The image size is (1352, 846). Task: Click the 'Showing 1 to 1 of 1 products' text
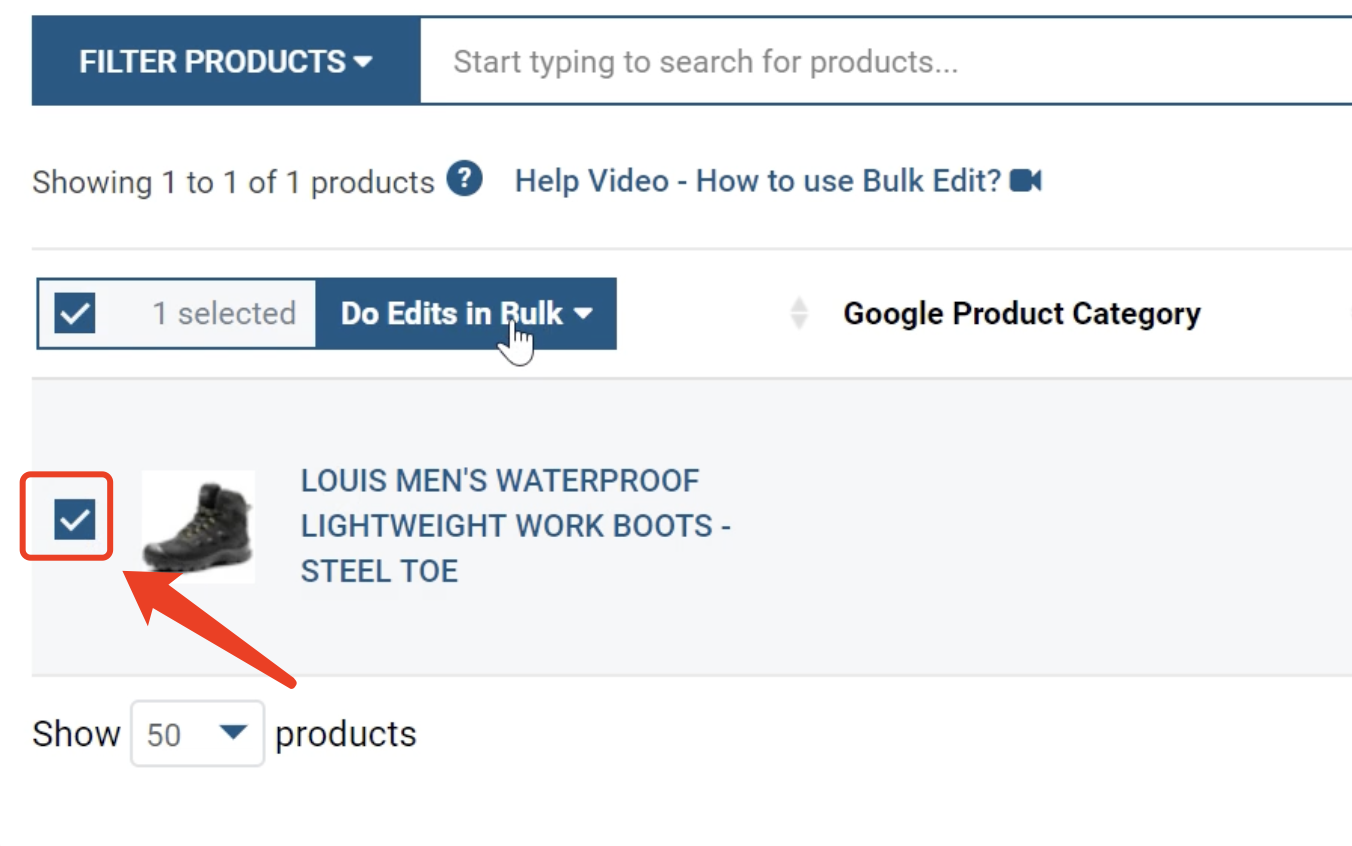(233, 183)
